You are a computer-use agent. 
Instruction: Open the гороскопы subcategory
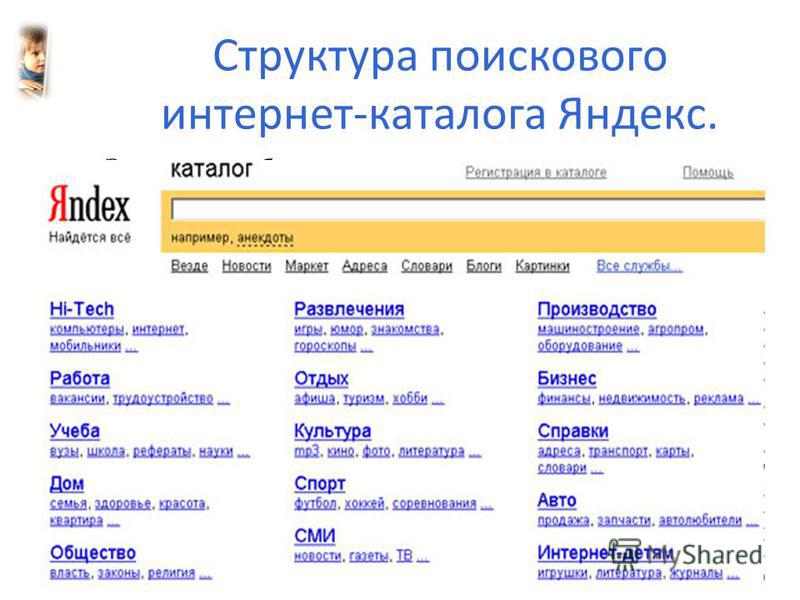[325, 346]
